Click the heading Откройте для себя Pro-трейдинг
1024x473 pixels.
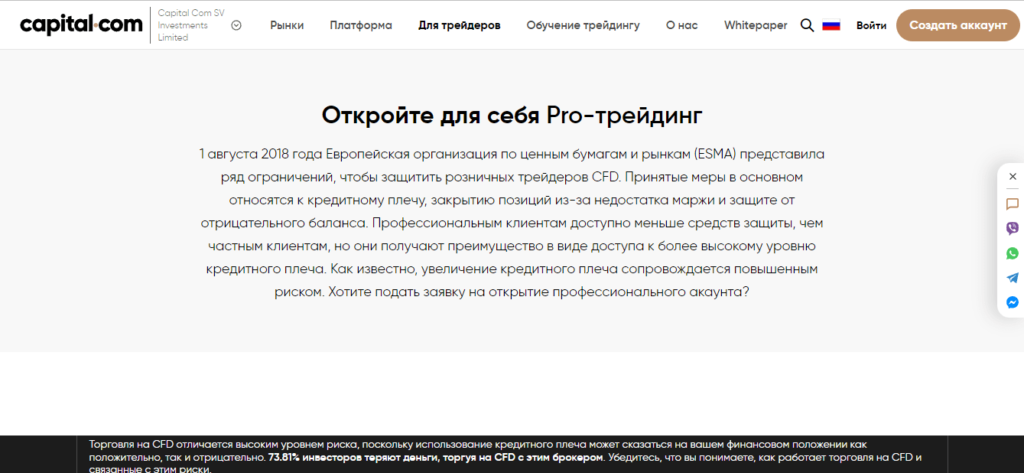[512, 115]
